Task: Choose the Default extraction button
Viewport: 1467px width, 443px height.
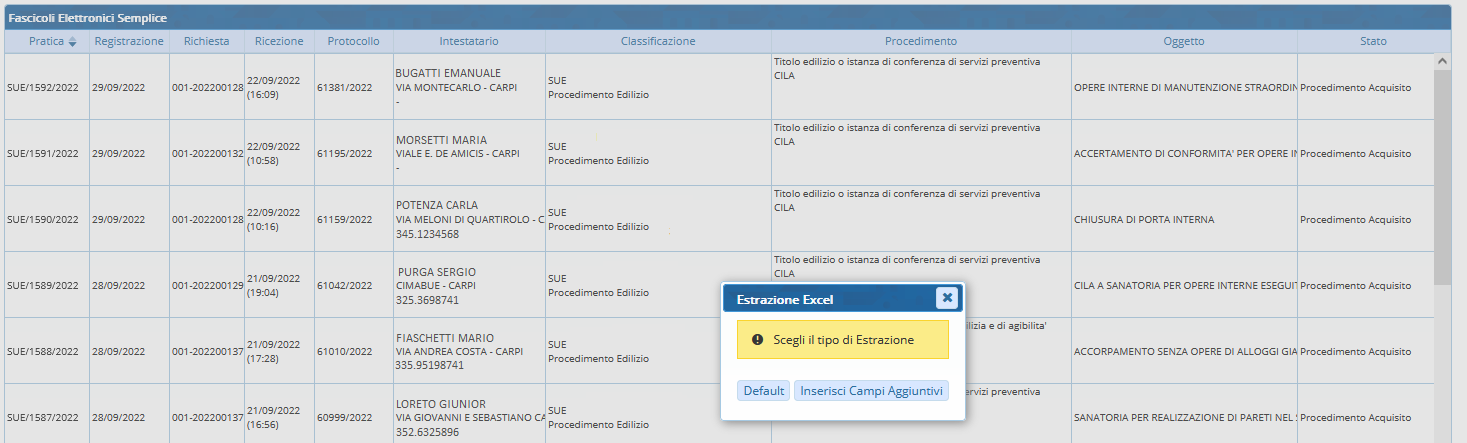Action: (x=763, y=391)
